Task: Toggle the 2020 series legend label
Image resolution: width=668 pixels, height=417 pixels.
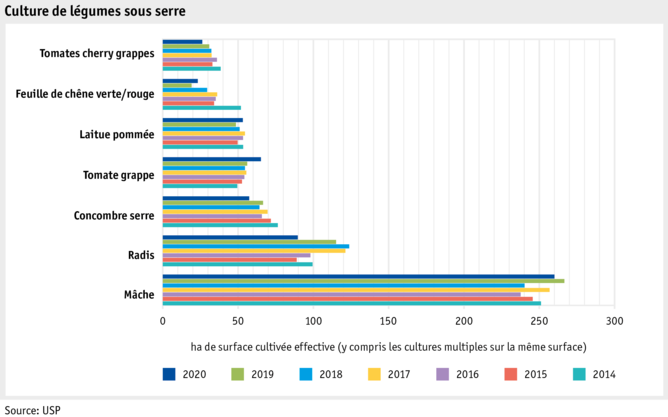Action: pos(197,375)
